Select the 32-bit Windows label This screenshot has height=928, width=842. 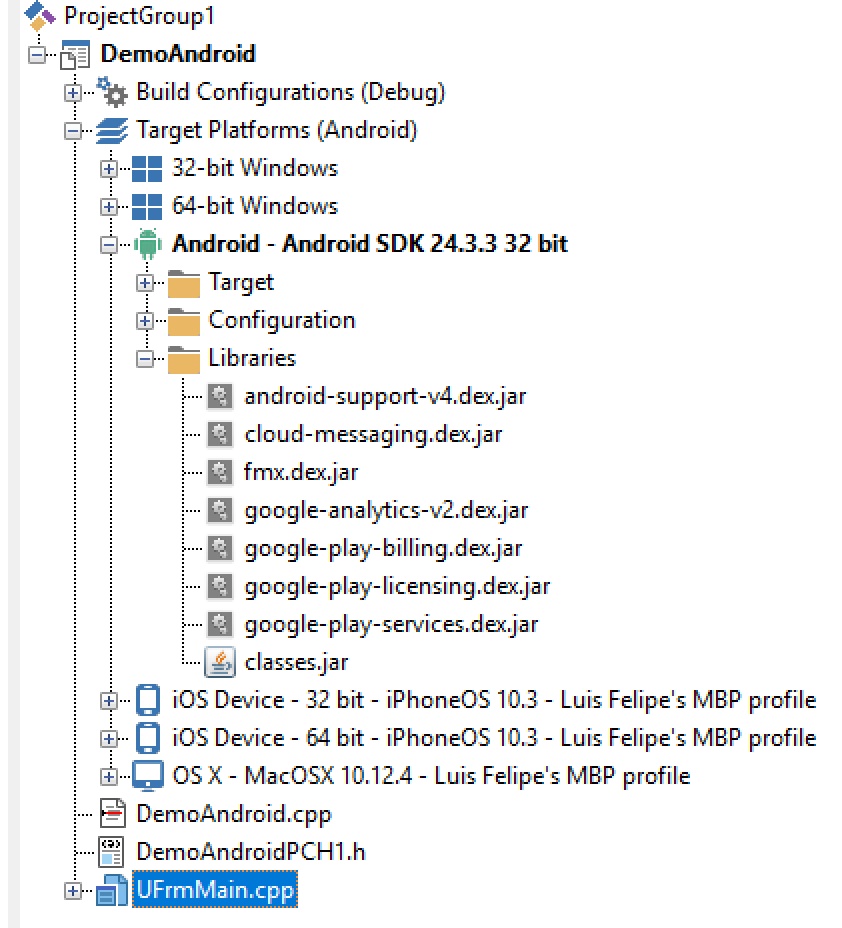255,168
